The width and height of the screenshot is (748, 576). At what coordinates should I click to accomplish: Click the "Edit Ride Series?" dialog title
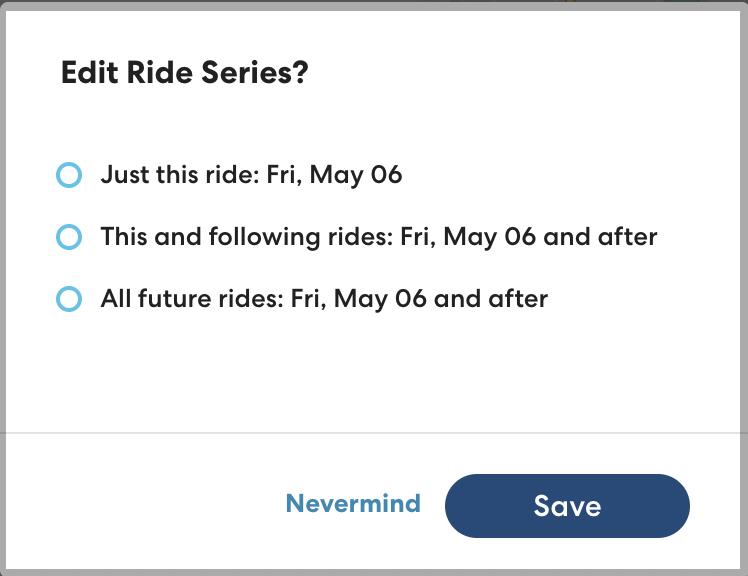tap(184, 74)
